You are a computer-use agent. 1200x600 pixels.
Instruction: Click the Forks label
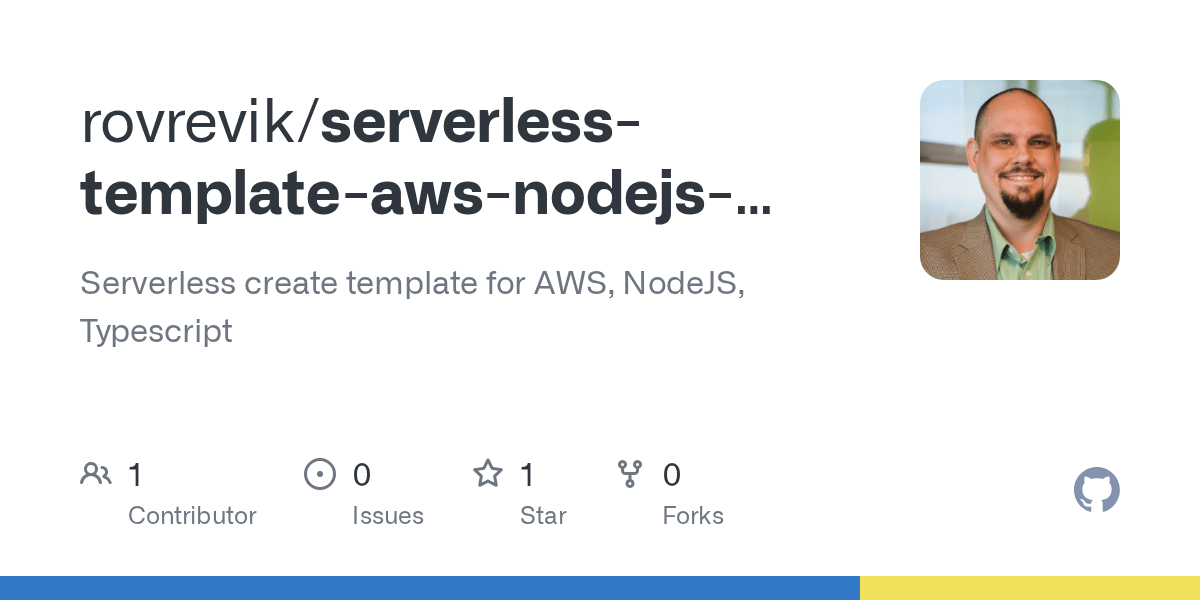tap(693, 516)
